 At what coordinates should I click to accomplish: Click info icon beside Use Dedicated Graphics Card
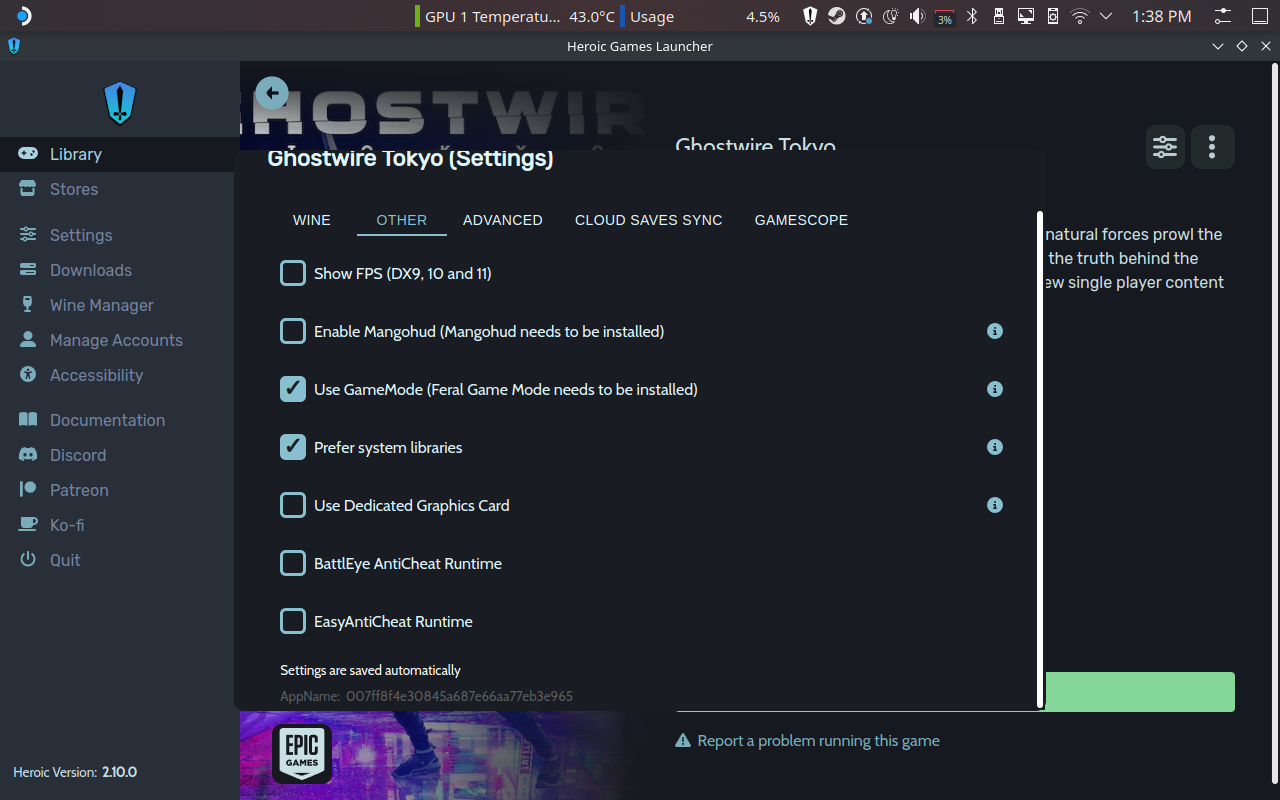995,505
